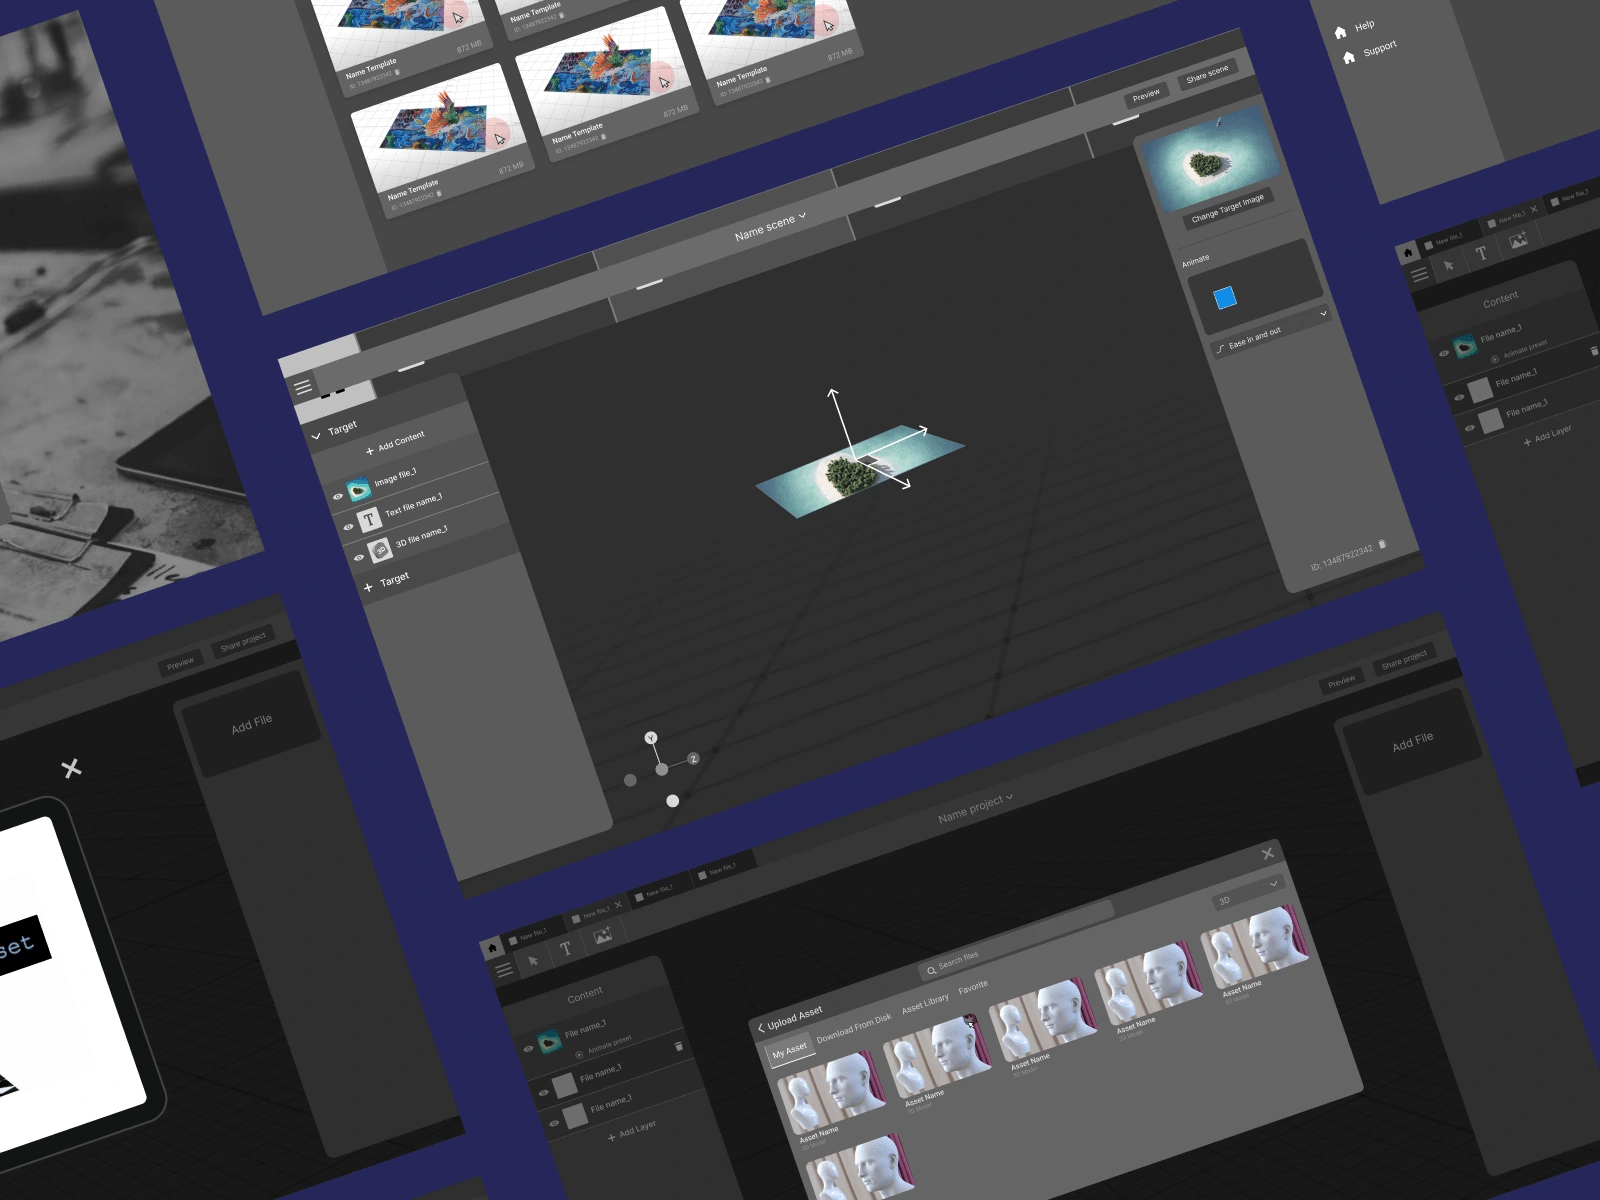Select Text tool in bottom asset editor
This screenshot has width=1600, height=1200.
click(x=565, y=948)
